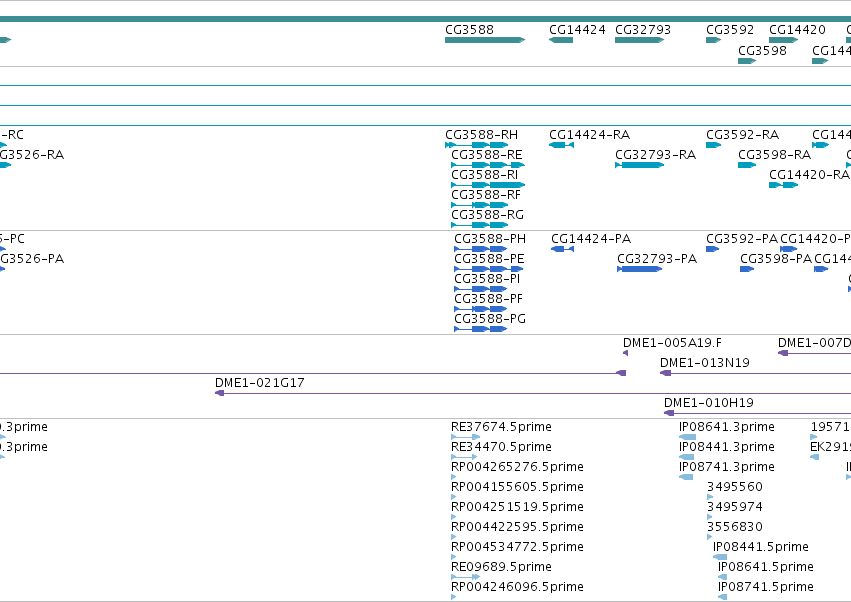The image size is (851, 602).
Task: Click the G3526-PA protein label
Action: tap(31, 259)
